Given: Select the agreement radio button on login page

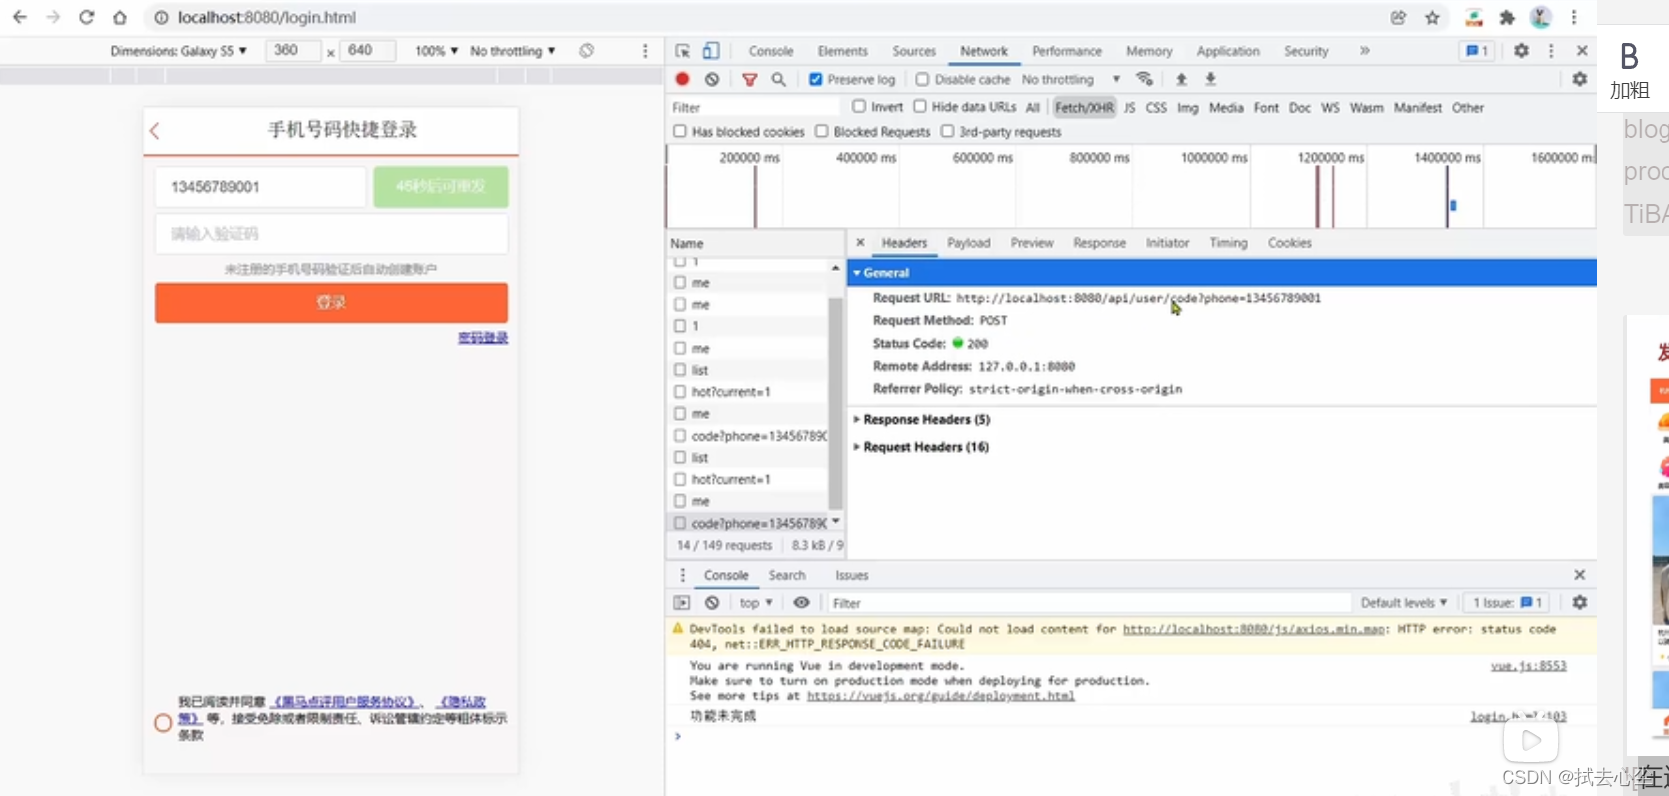Looking at the screenshot, I should (x=163, y=722).
